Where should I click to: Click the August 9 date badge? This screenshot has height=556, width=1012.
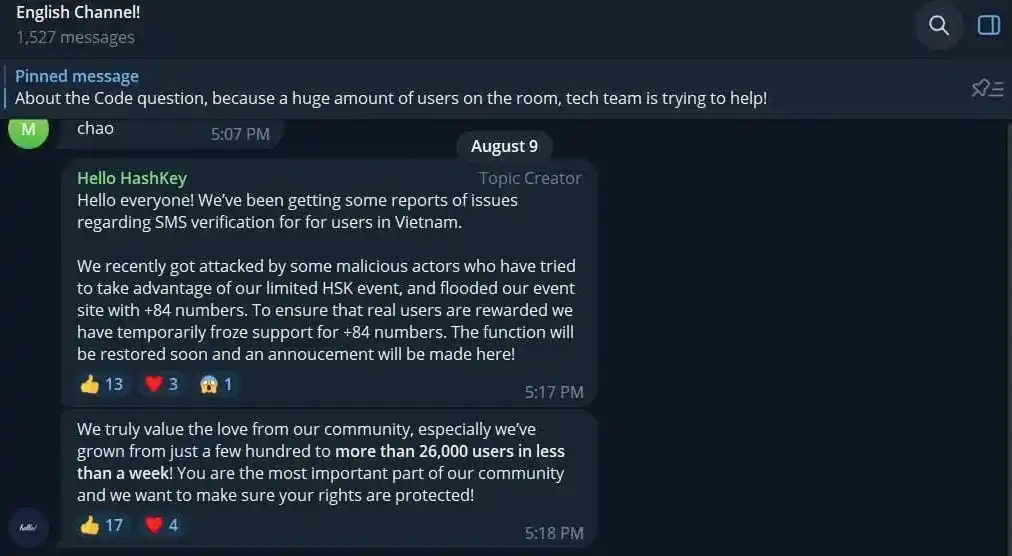coord(504,146)
